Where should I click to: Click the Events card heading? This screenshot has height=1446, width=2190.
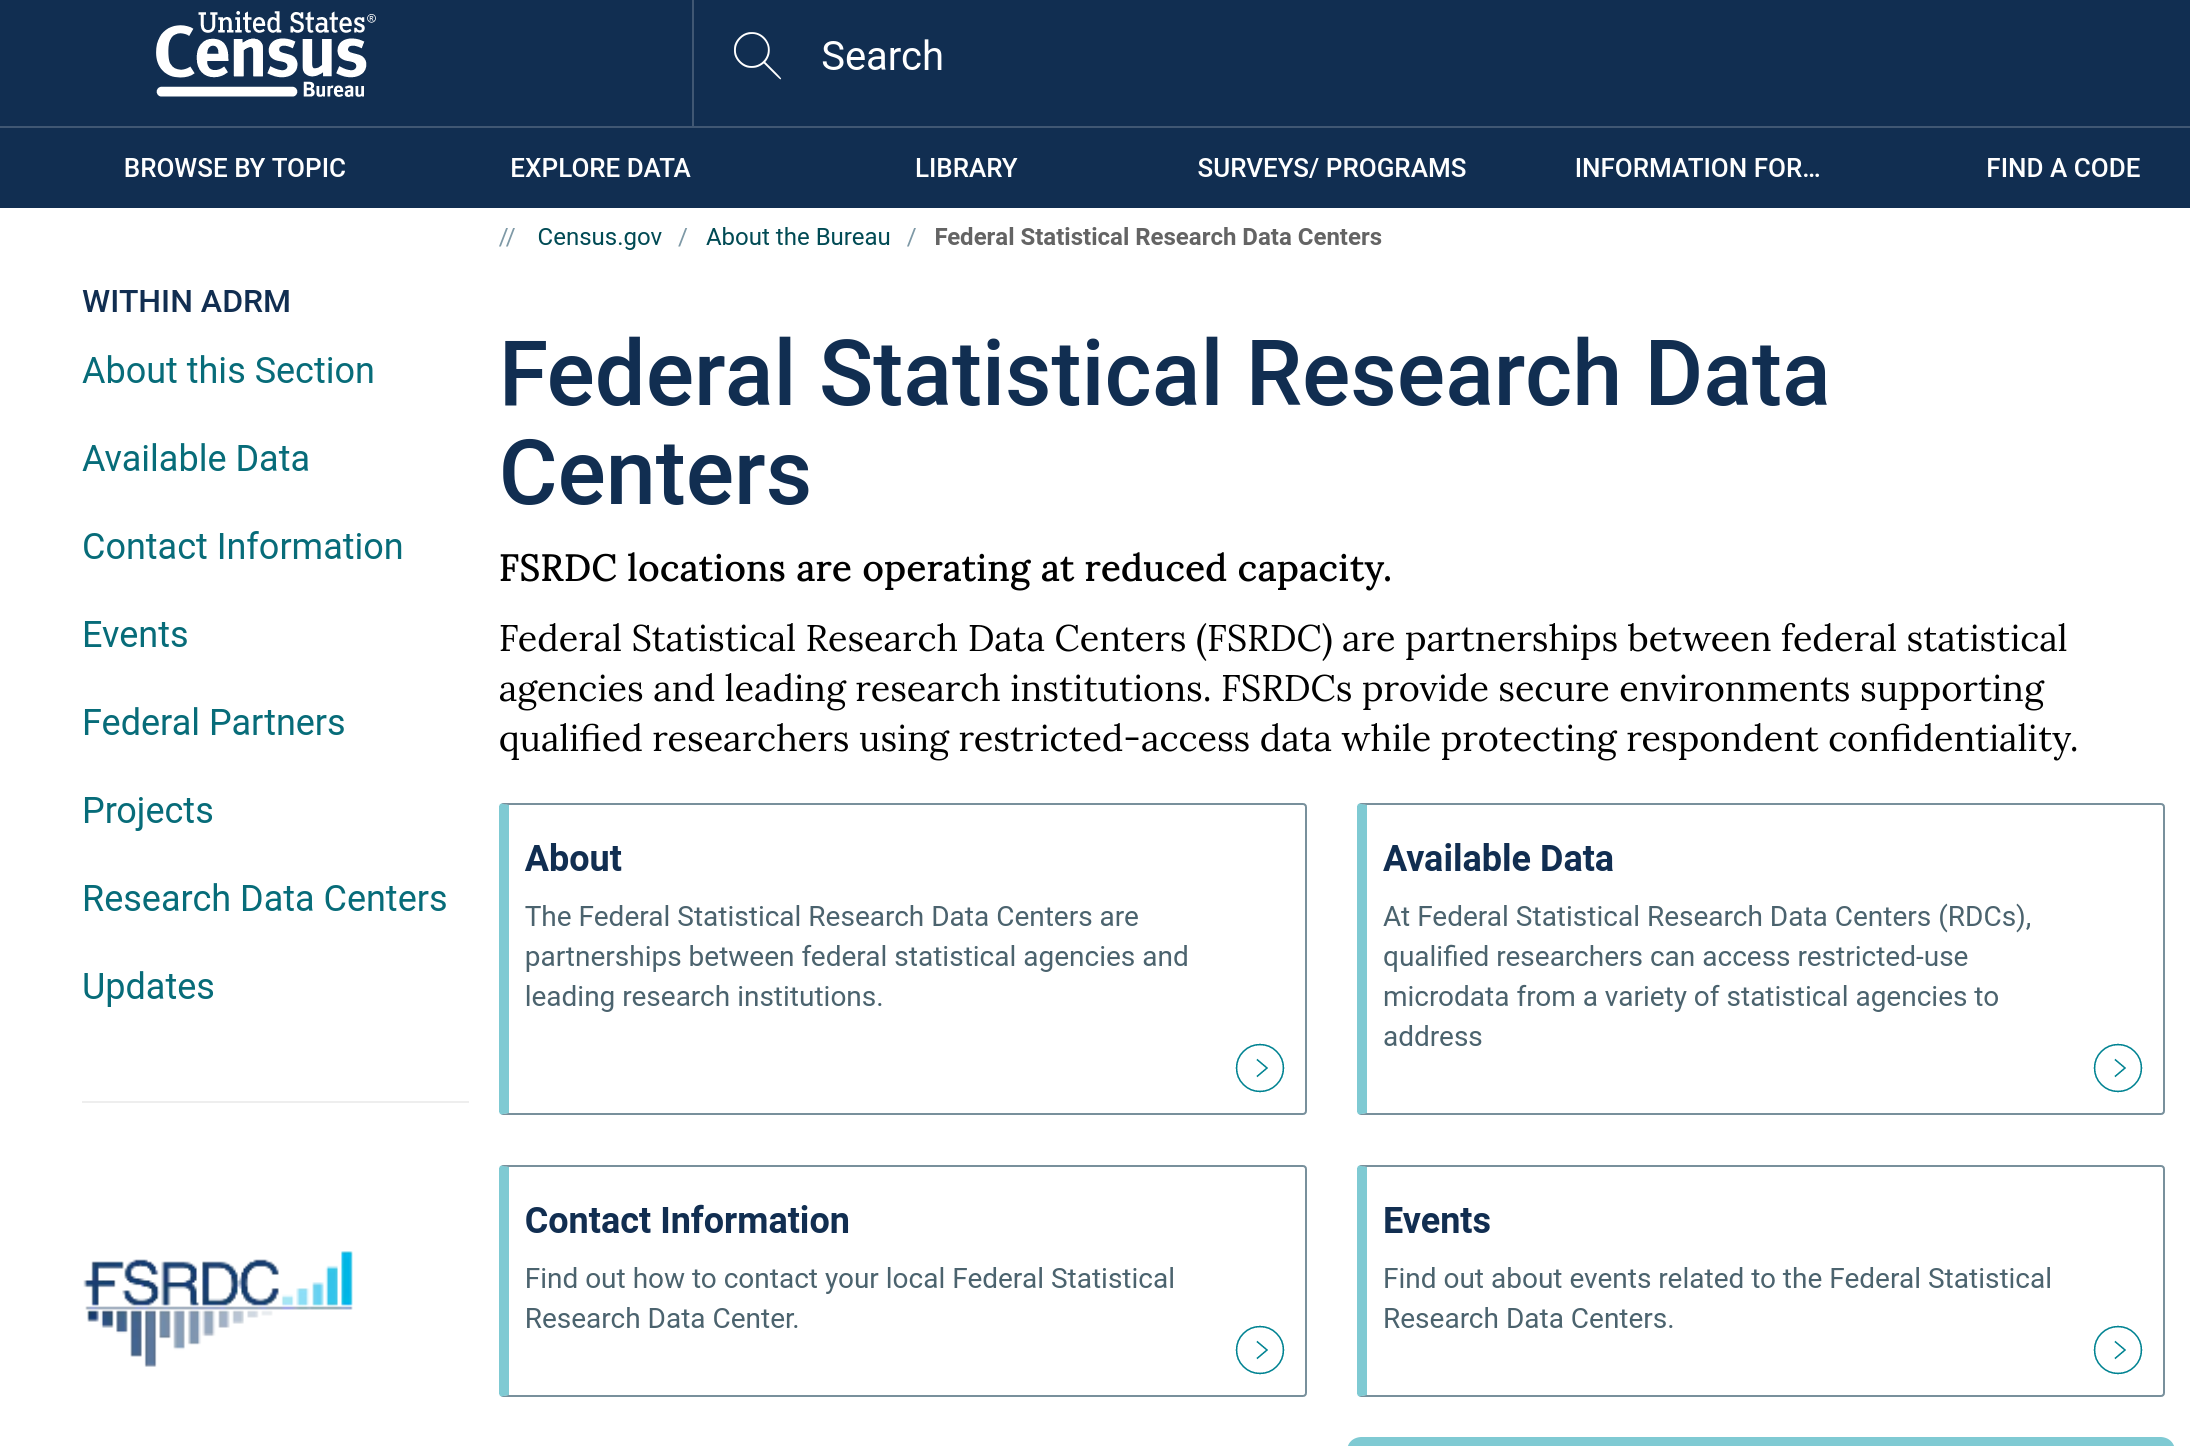coord(1436,1220)
